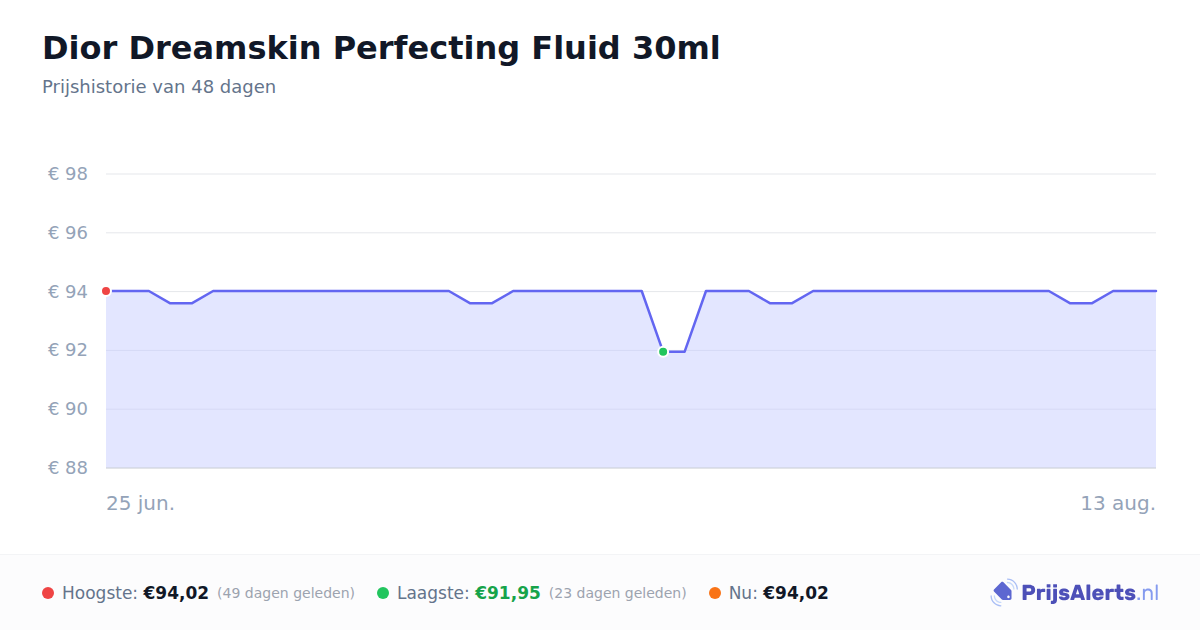
Task: Click the red highest price dot on chart
Action: (x=106, y=291)
